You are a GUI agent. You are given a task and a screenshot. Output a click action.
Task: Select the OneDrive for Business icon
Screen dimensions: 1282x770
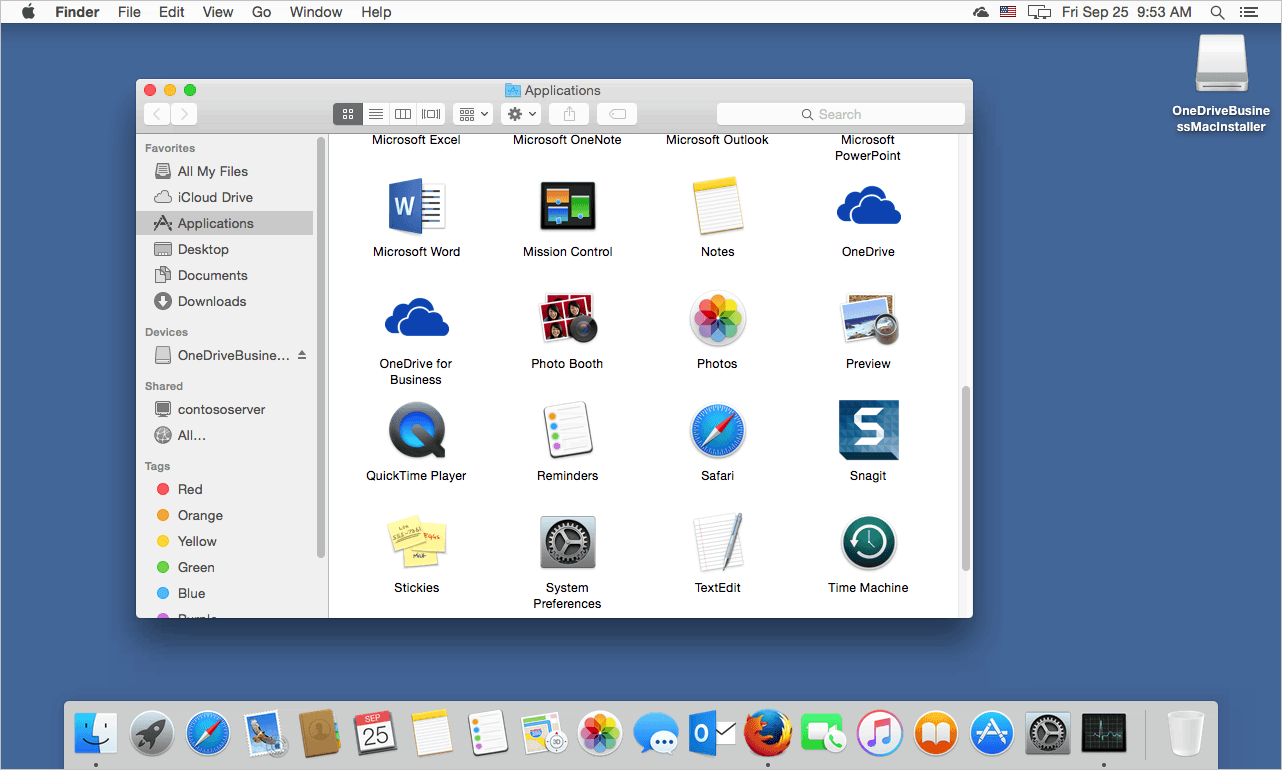tap(416, 318)
